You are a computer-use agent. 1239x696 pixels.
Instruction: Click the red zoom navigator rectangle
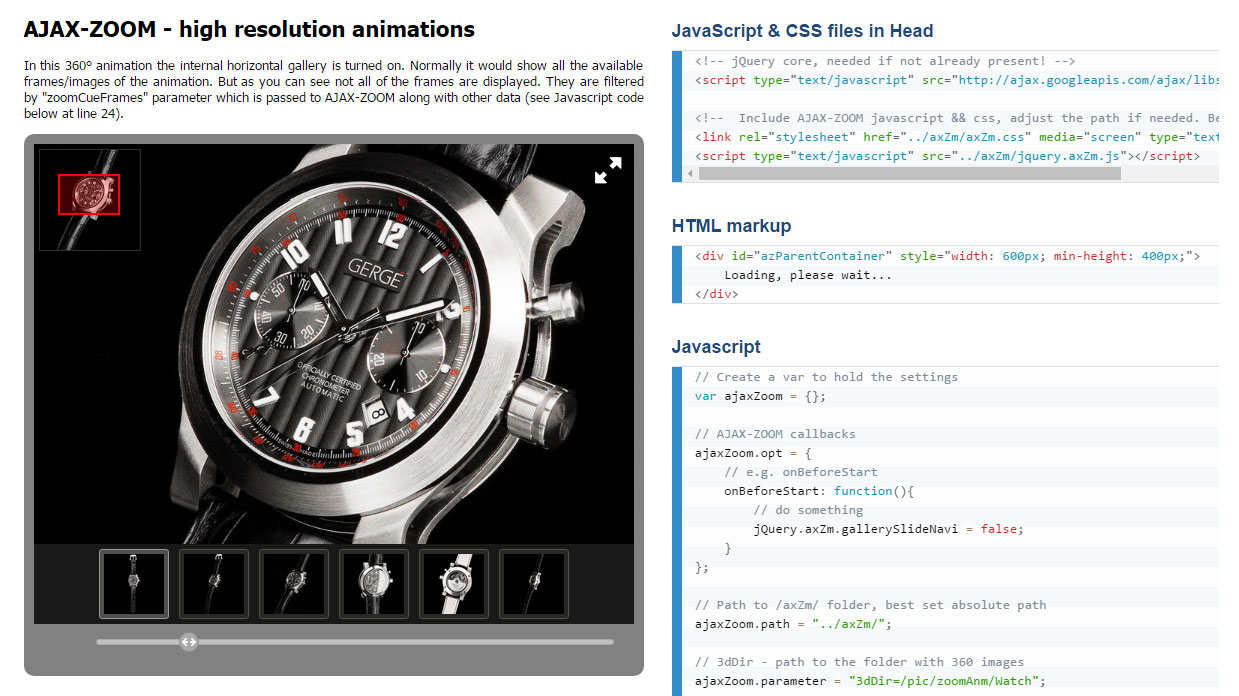[x=89, y=194]
